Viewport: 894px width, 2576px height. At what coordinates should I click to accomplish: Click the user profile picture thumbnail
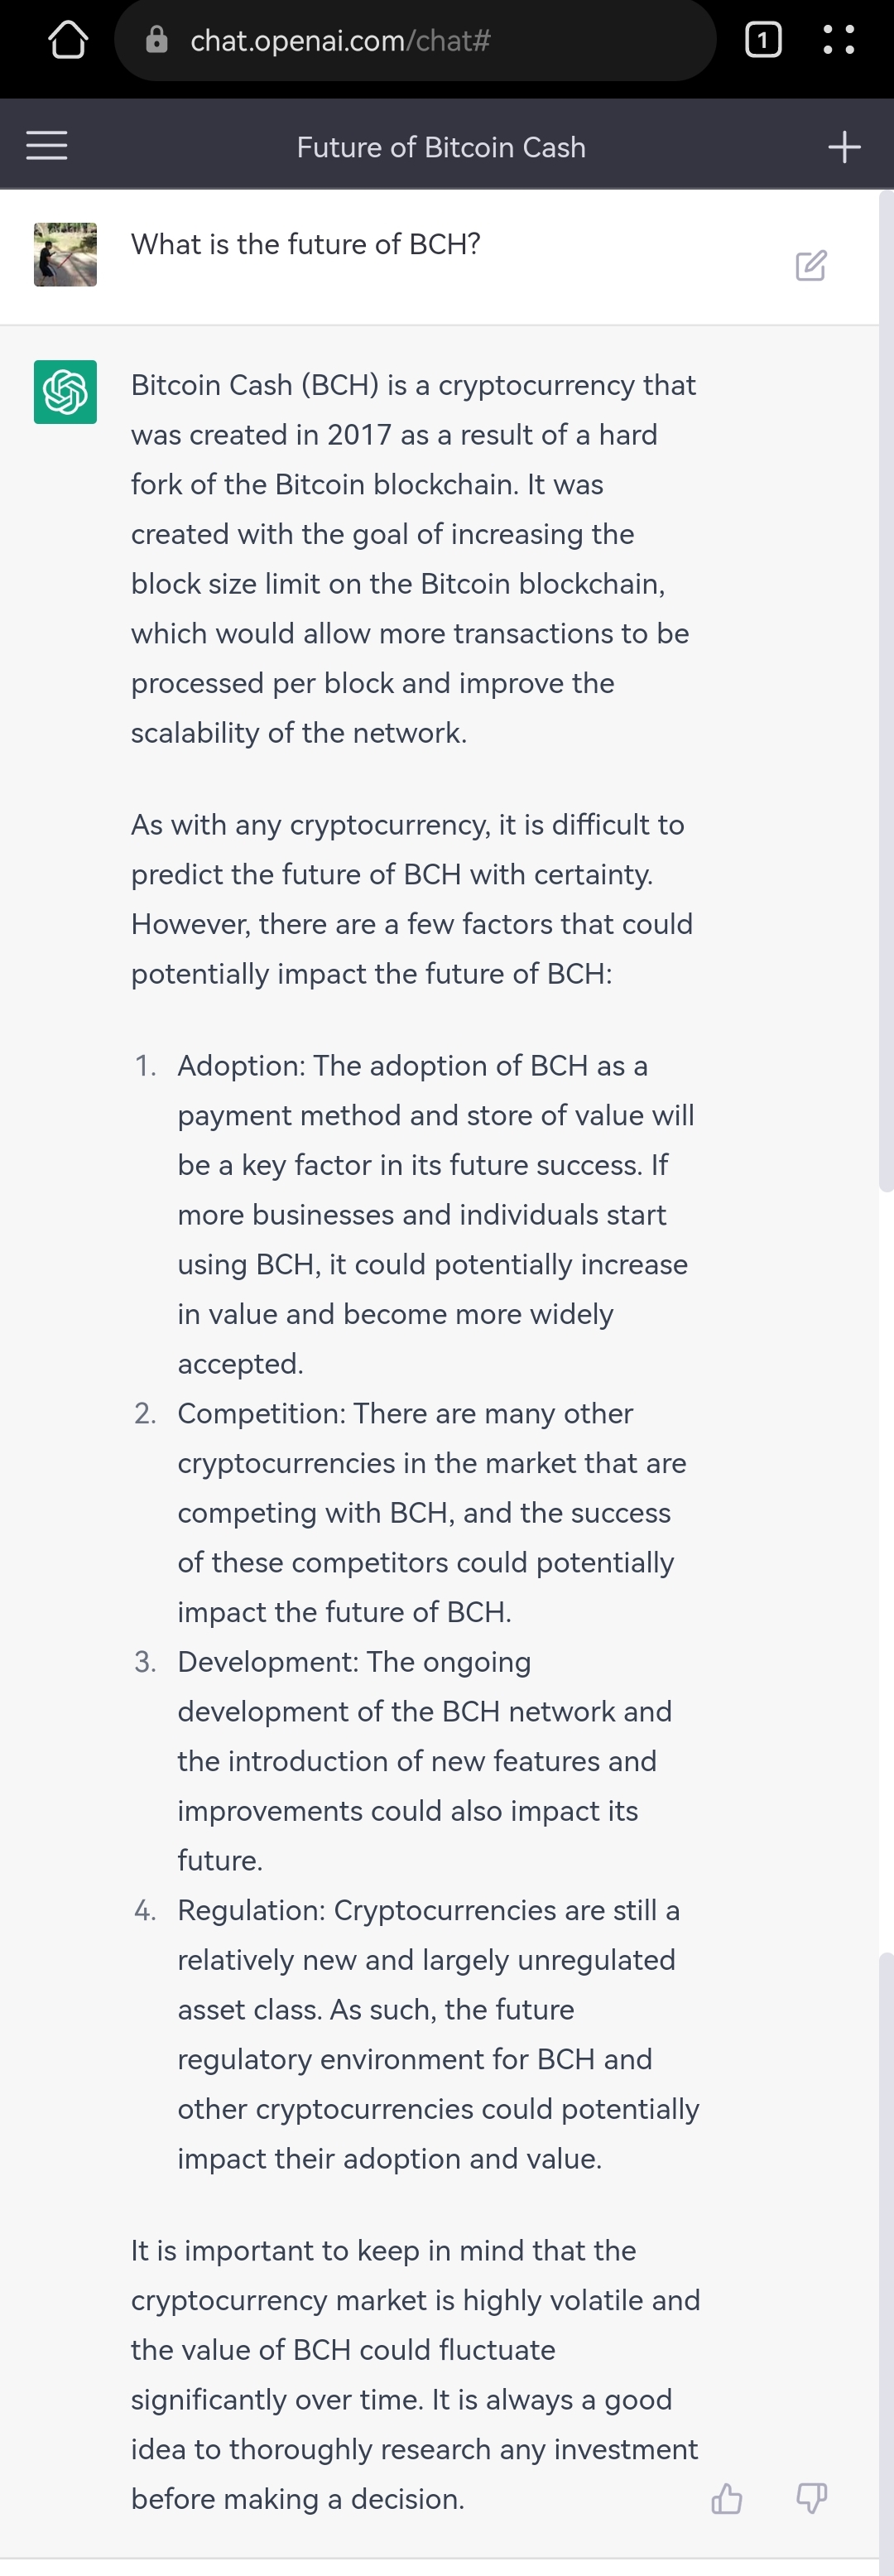65,255
